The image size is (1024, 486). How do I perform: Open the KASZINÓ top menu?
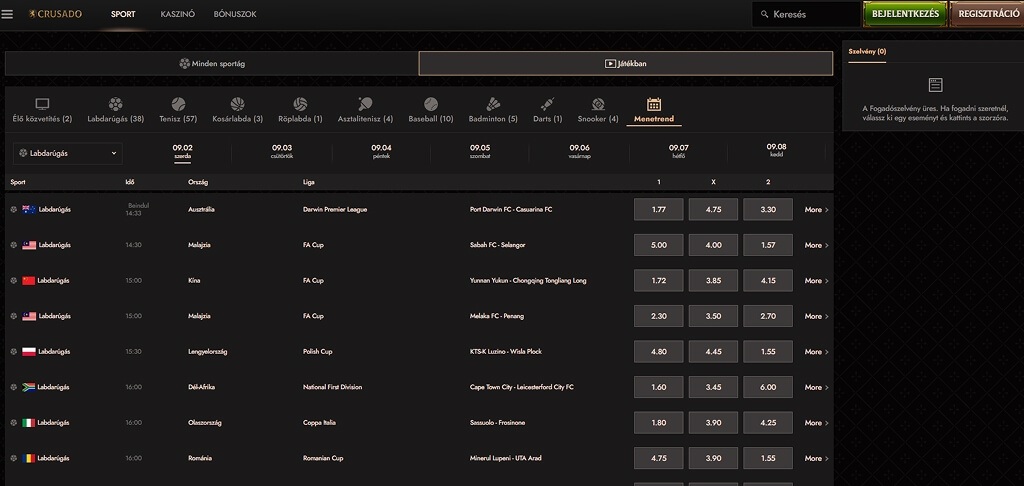click(178, 14)
